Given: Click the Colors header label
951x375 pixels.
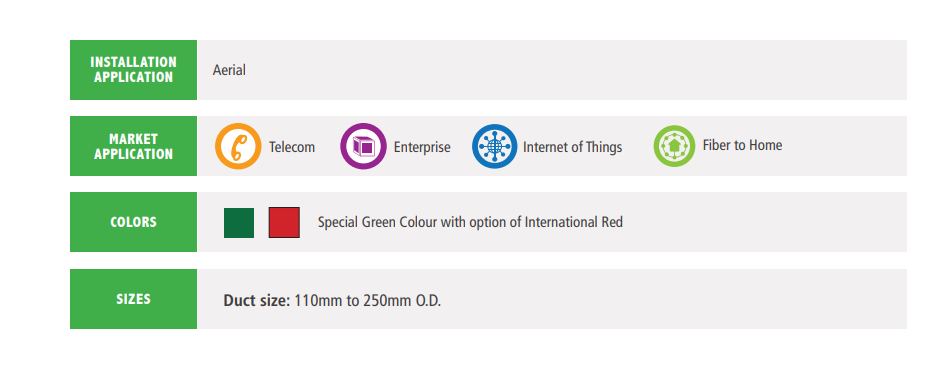Looking at the screenshot, I should (133, 222).
